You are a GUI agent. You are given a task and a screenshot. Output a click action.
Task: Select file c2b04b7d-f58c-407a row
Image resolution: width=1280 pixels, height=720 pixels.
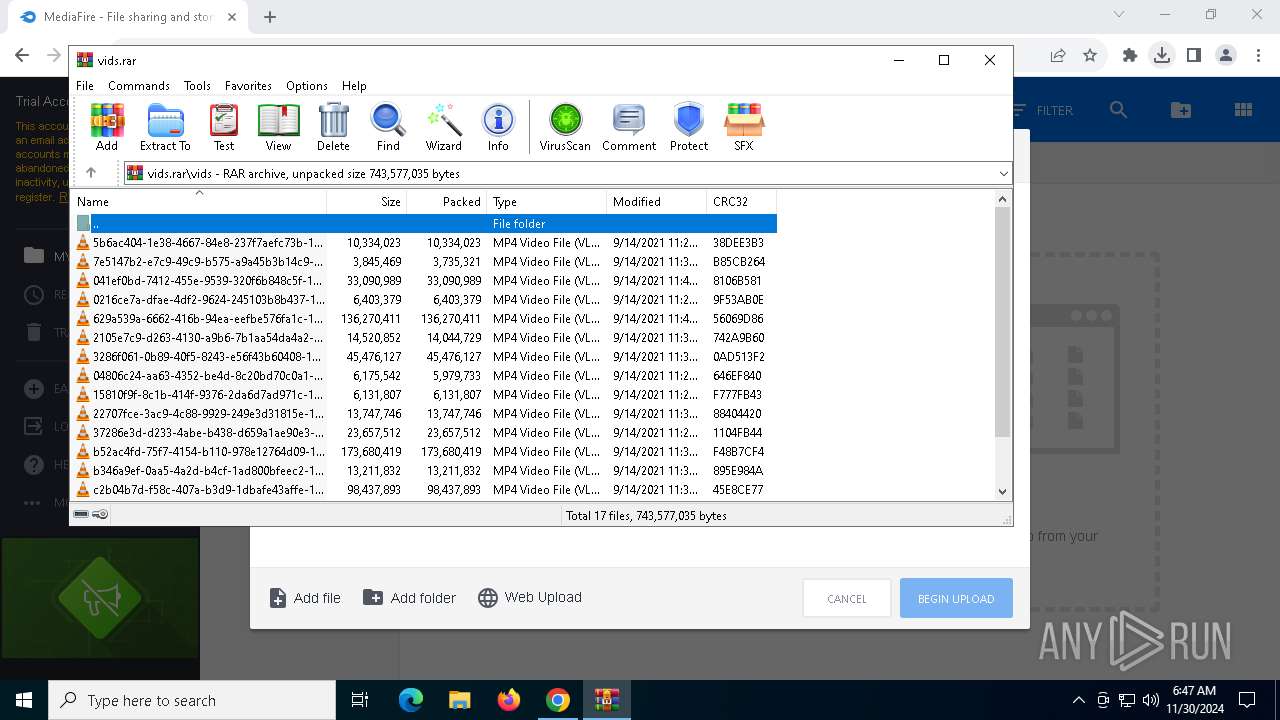(x=424, y=490)
